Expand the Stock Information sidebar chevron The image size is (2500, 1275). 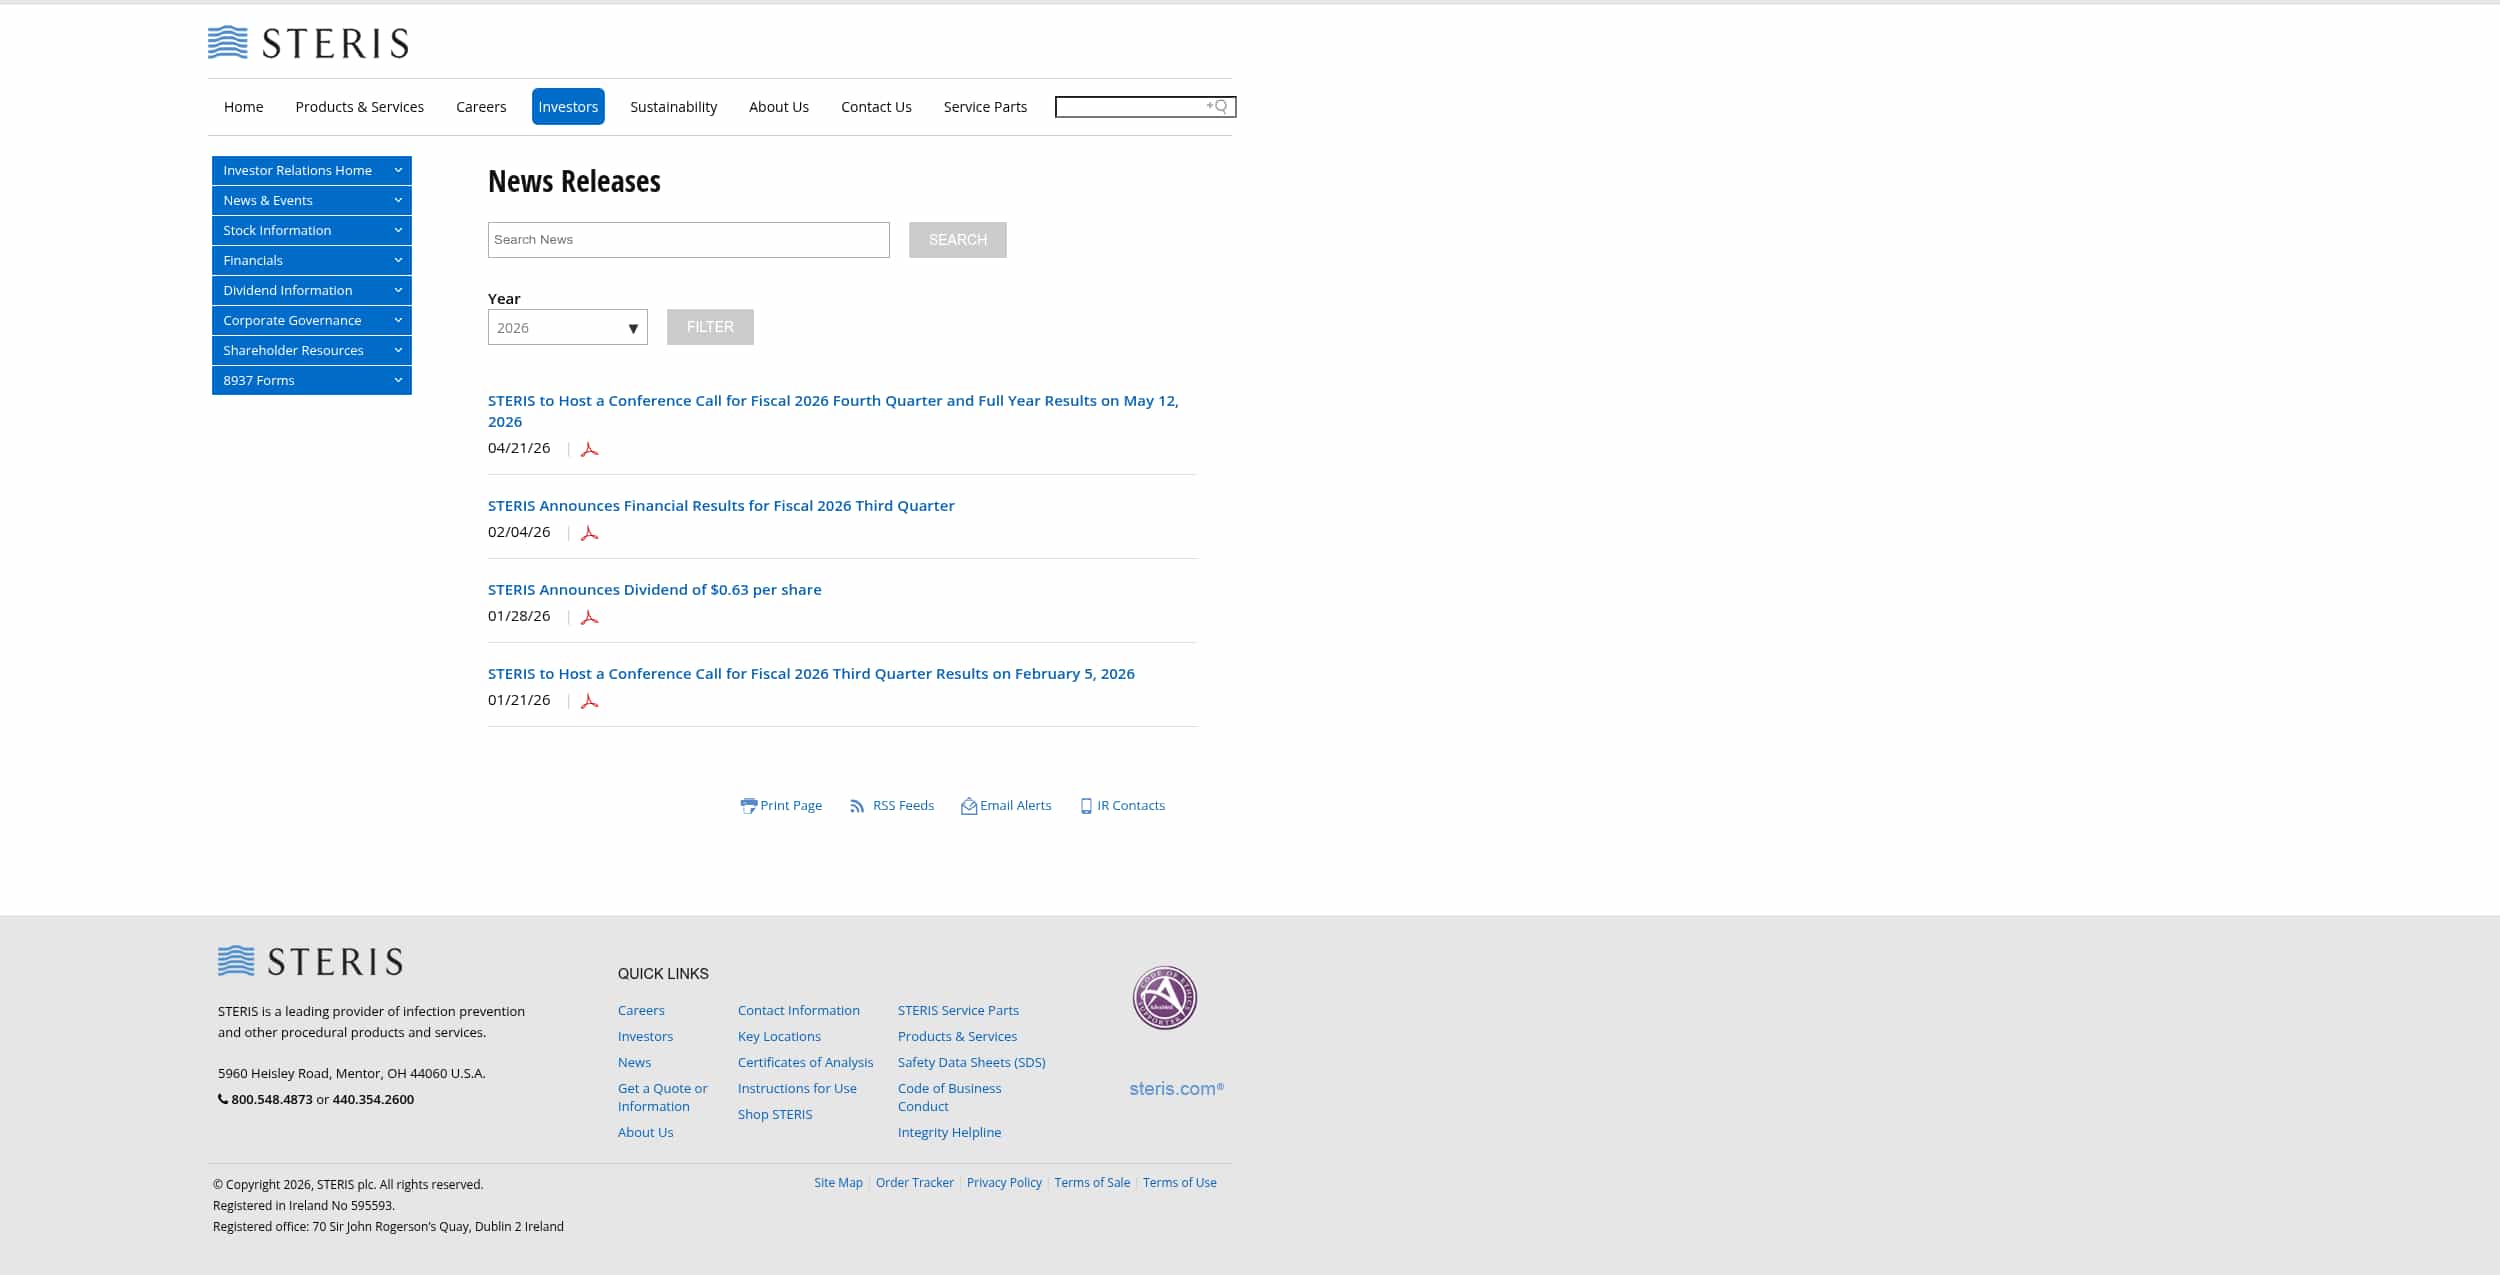coord(398,230)
